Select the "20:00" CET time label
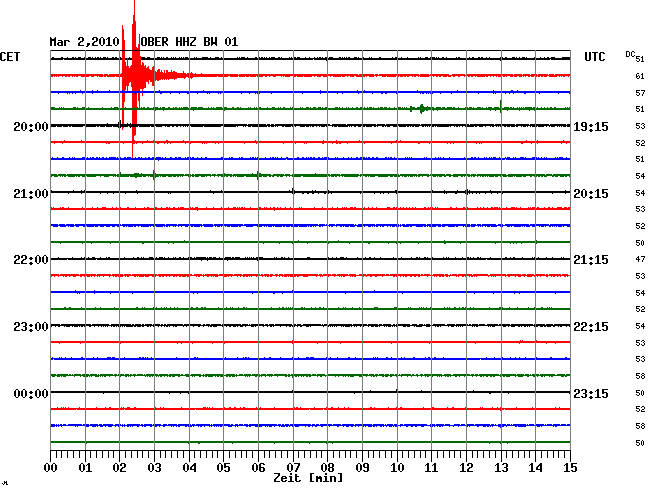Viewport: 650px width, 494px height. pos(31,126)
